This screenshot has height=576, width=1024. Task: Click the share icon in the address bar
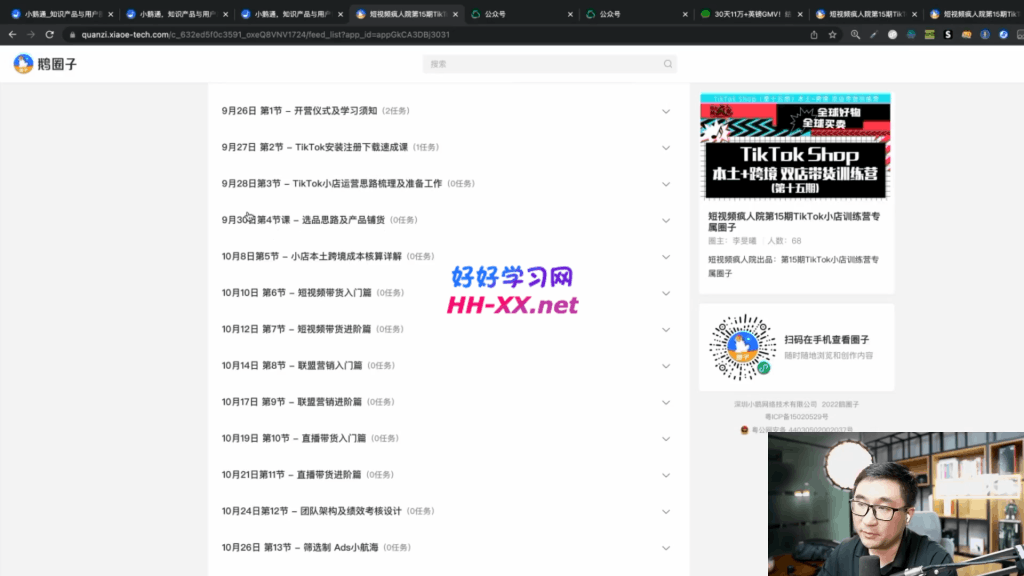pos(814,35)
